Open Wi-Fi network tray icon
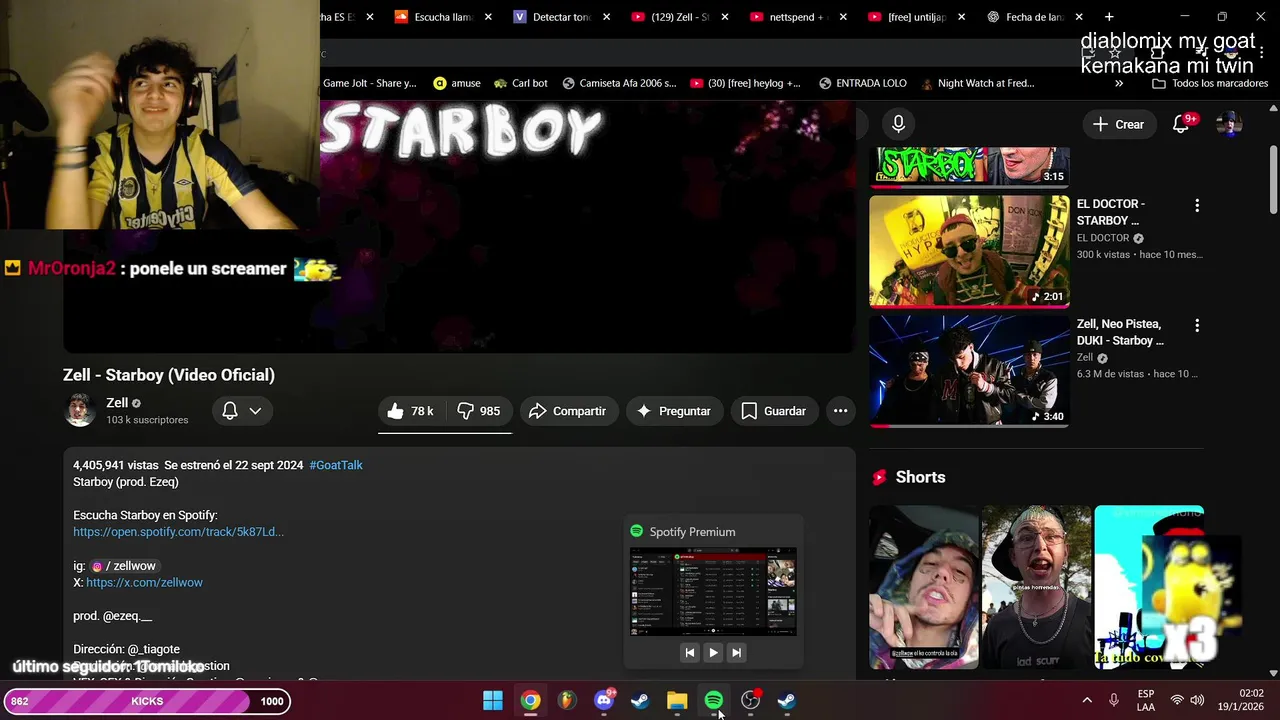 pos(1177,700)
